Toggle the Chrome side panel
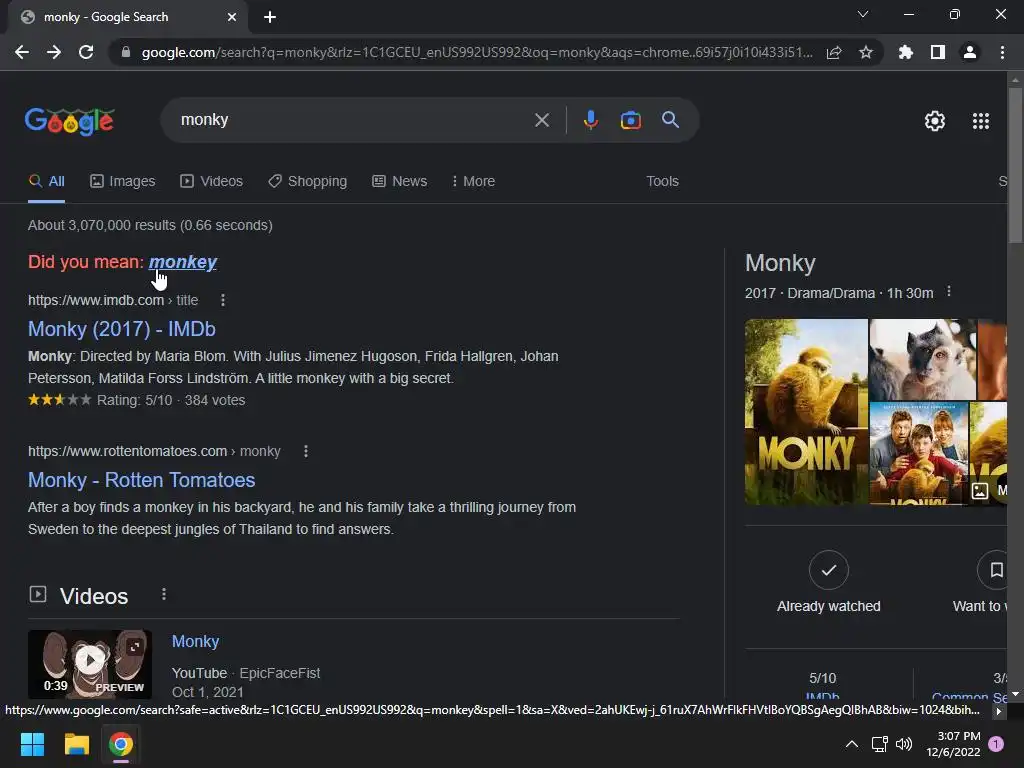This screenshot has height=768, width=1024. coord(938,52)
